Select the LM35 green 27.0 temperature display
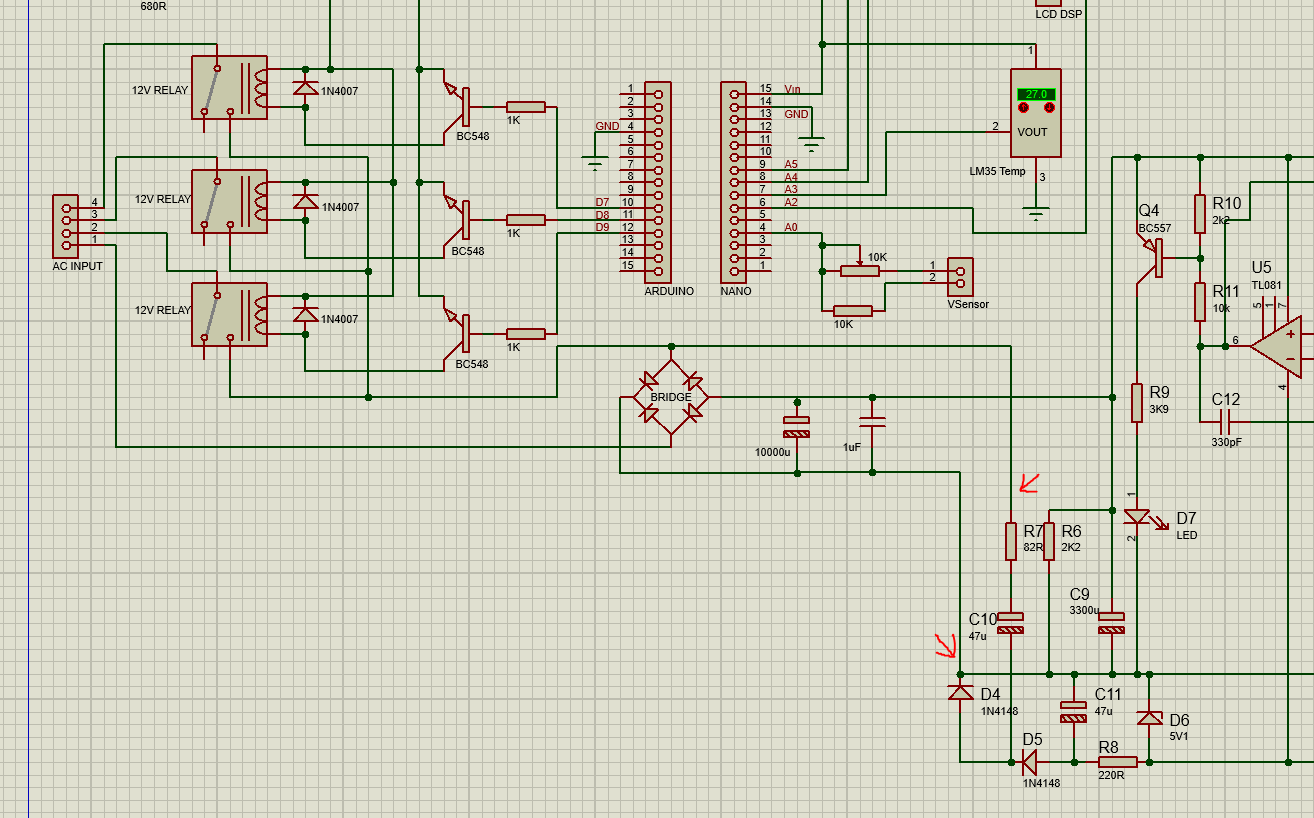The image size is (1314, 818). point(1036,94)
